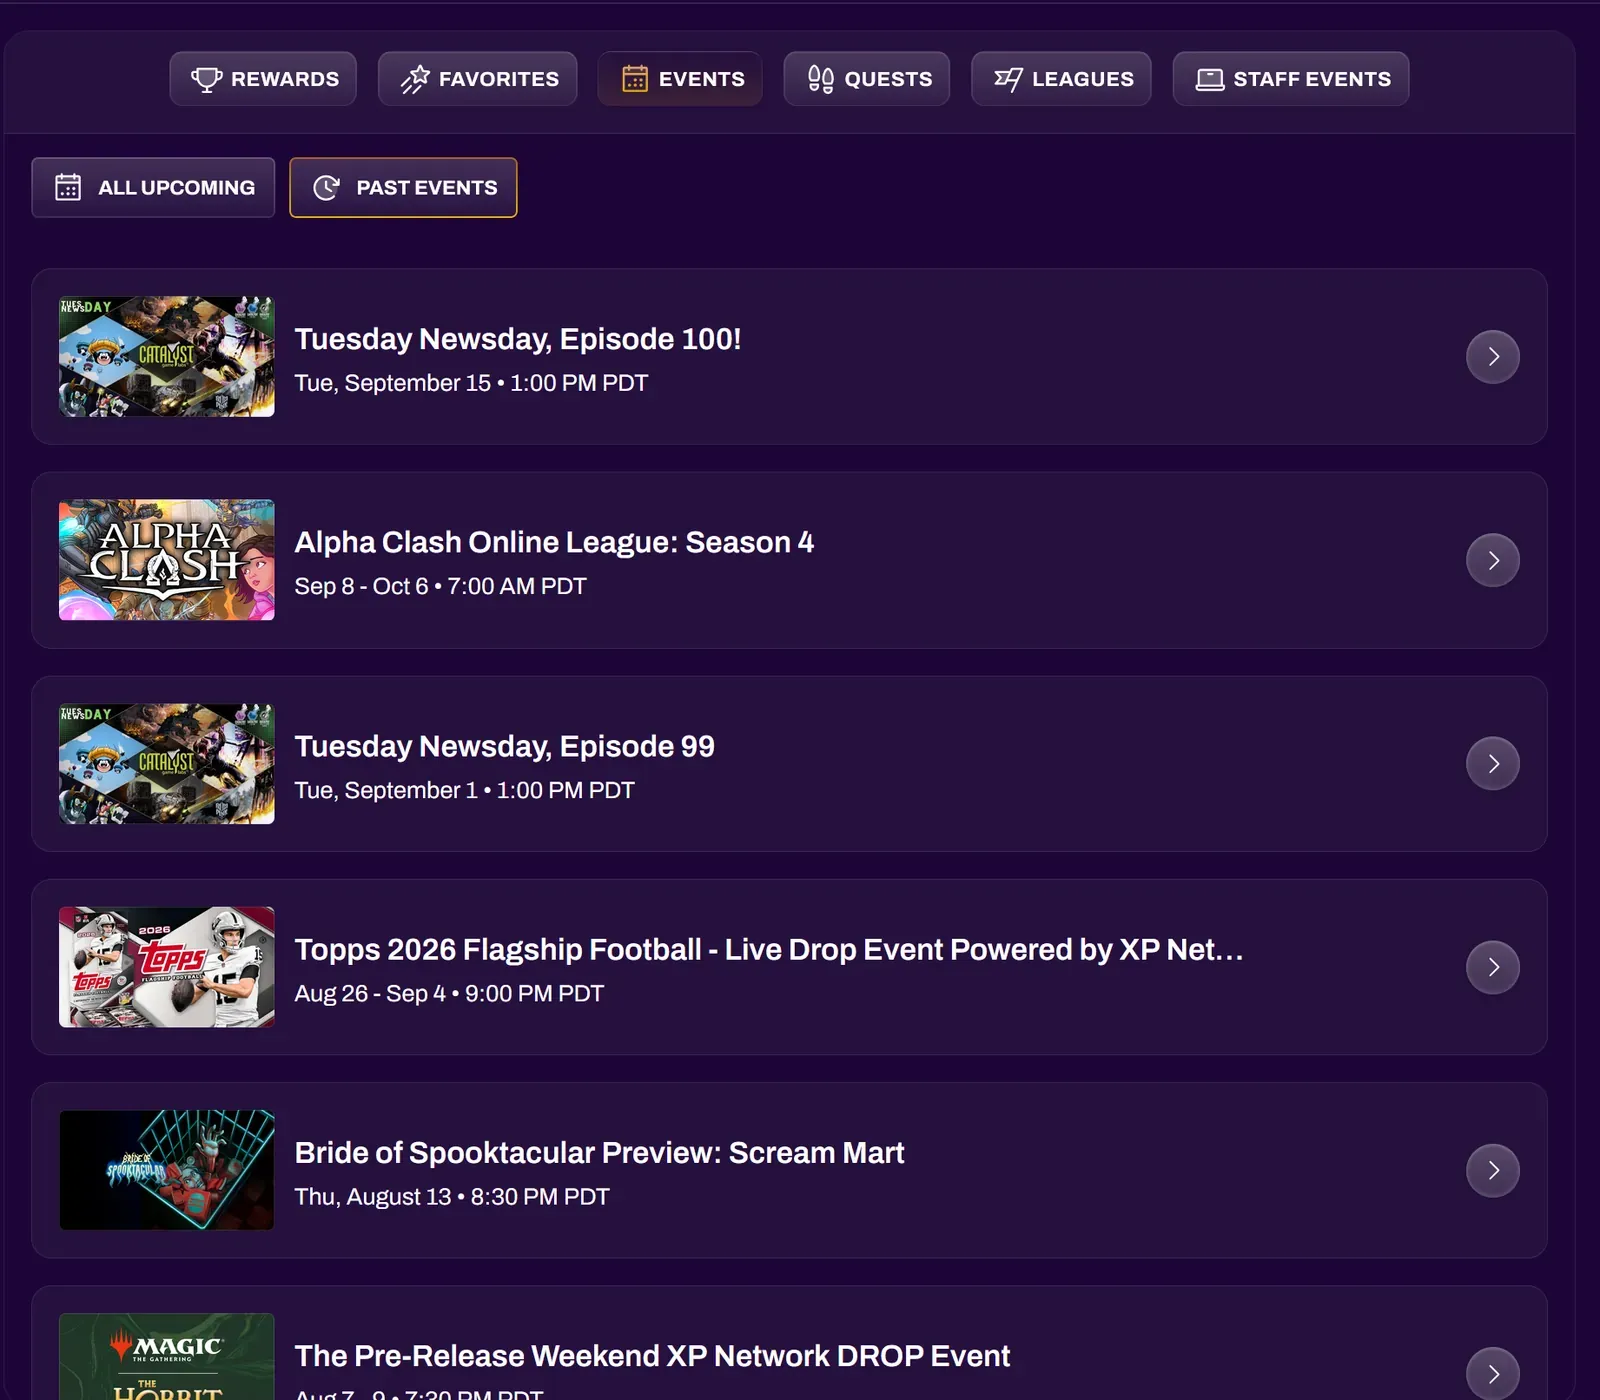Screen dimensions: 1600x1400
Task: Select the Past Events filter
Action: (x=403, y=187)
